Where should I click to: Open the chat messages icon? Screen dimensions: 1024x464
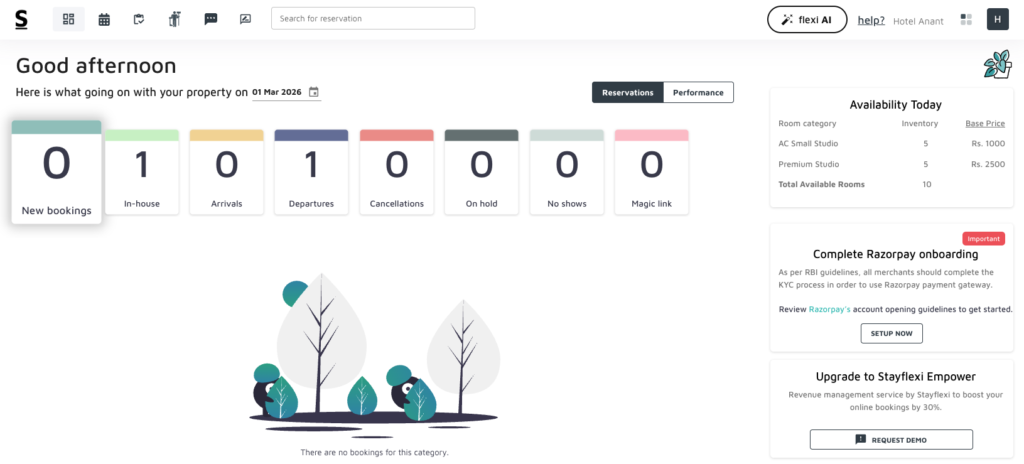point(210,19)
